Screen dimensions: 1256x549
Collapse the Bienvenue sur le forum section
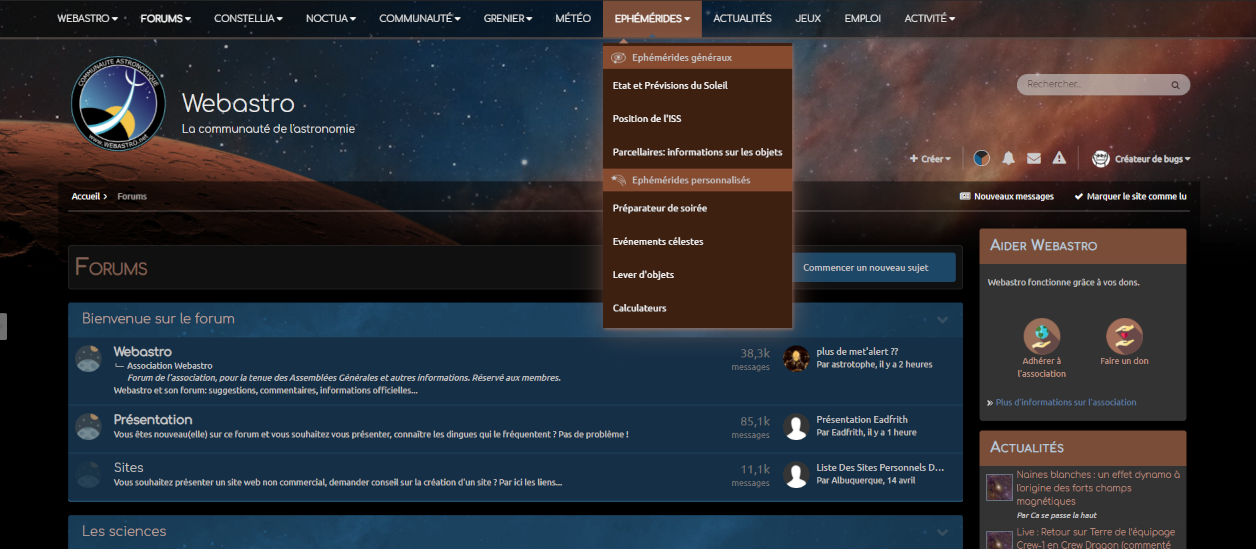coord(942,320)
